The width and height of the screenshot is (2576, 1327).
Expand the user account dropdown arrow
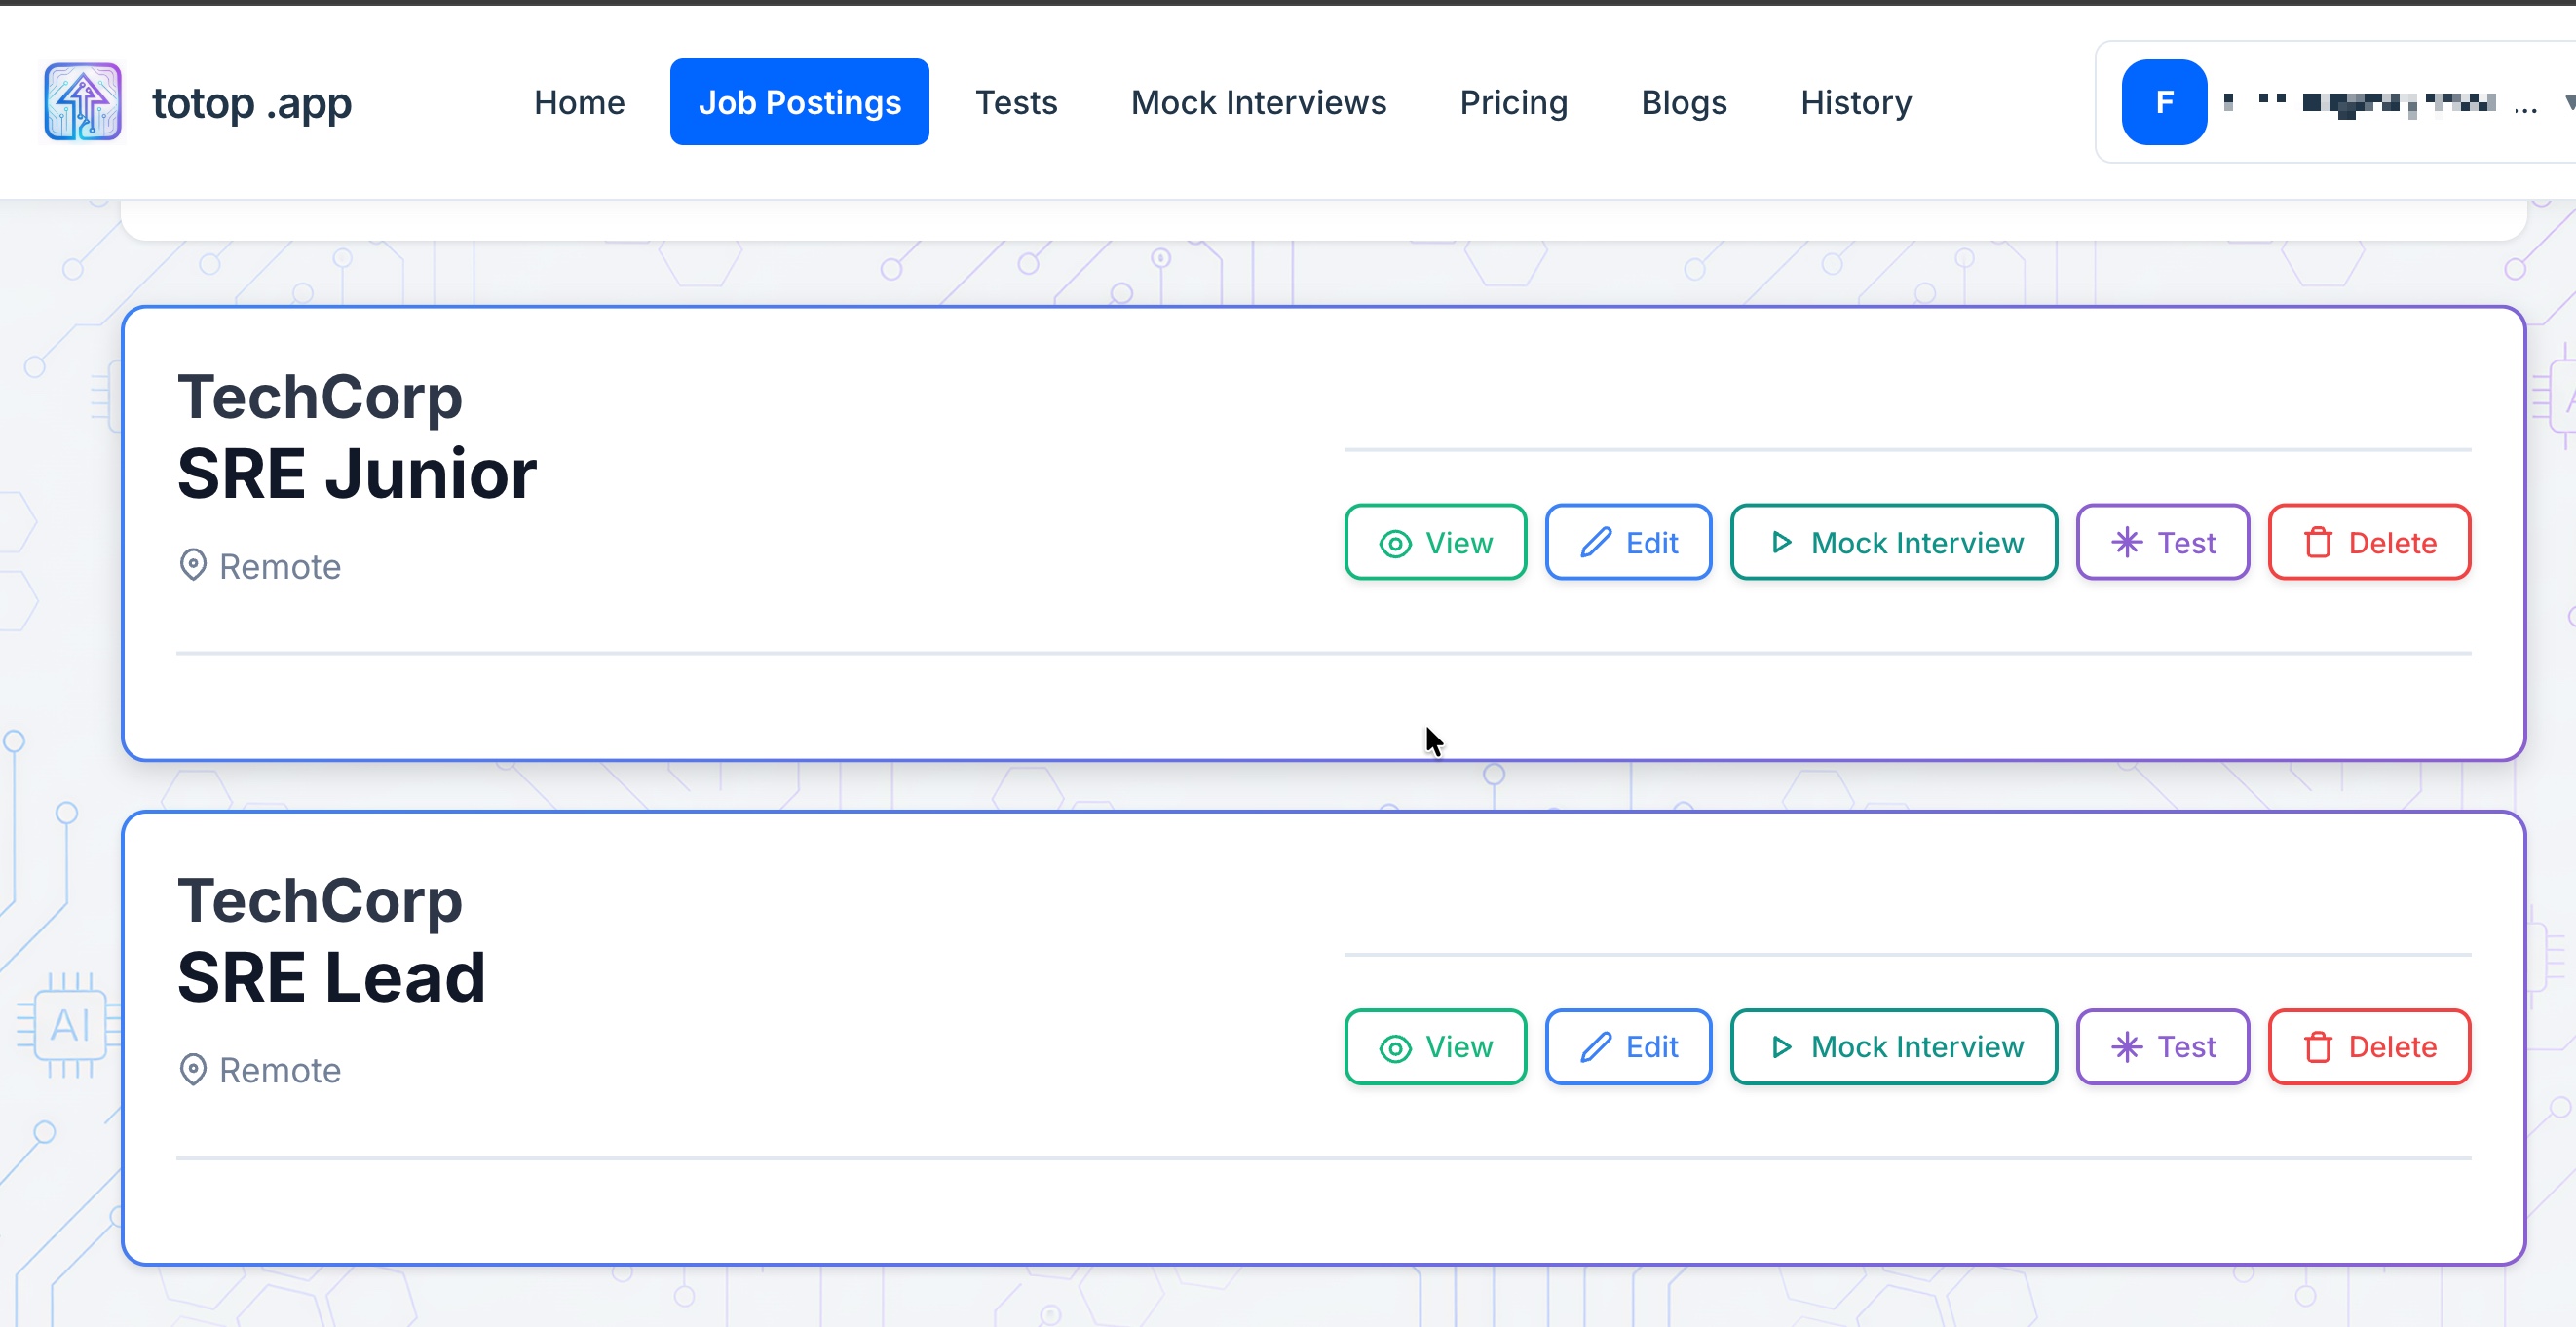[x=2568, y=102]
